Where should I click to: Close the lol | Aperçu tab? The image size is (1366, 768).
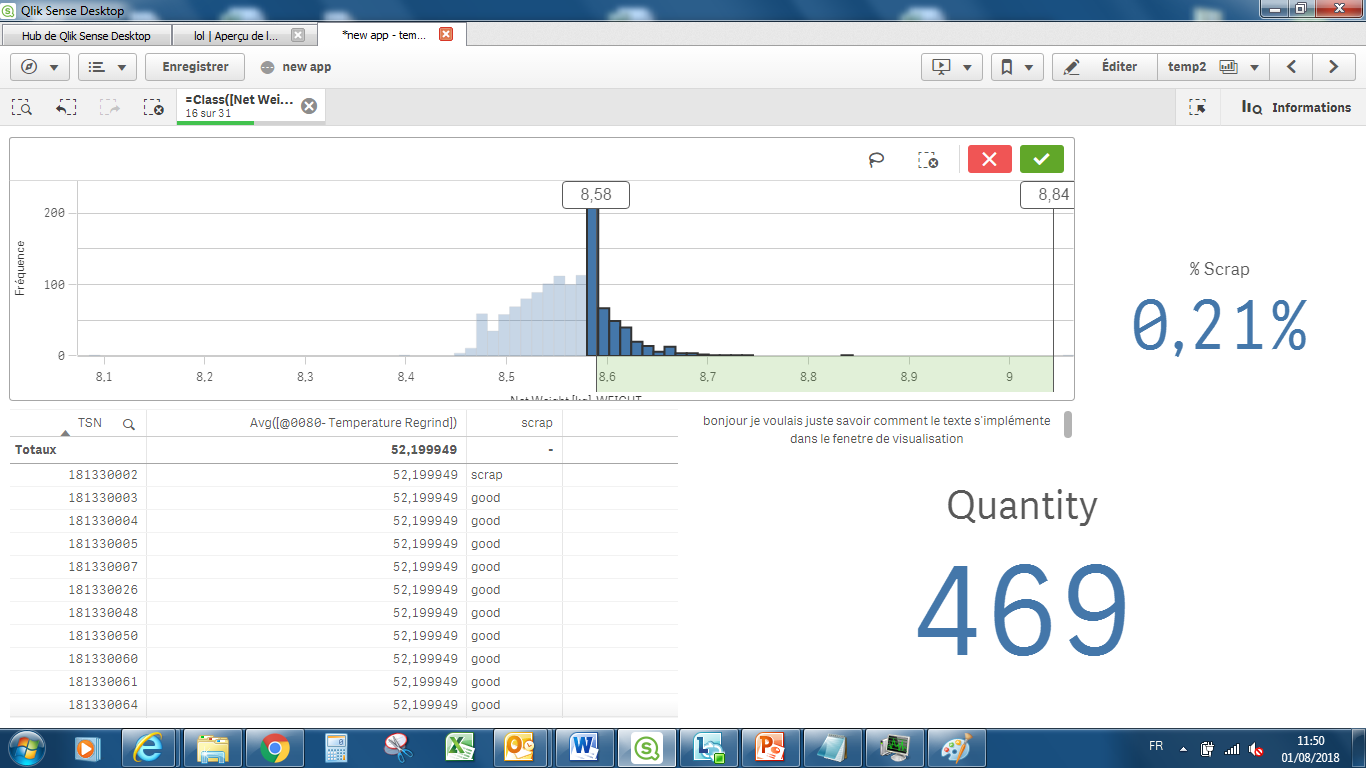click(297, 35)
